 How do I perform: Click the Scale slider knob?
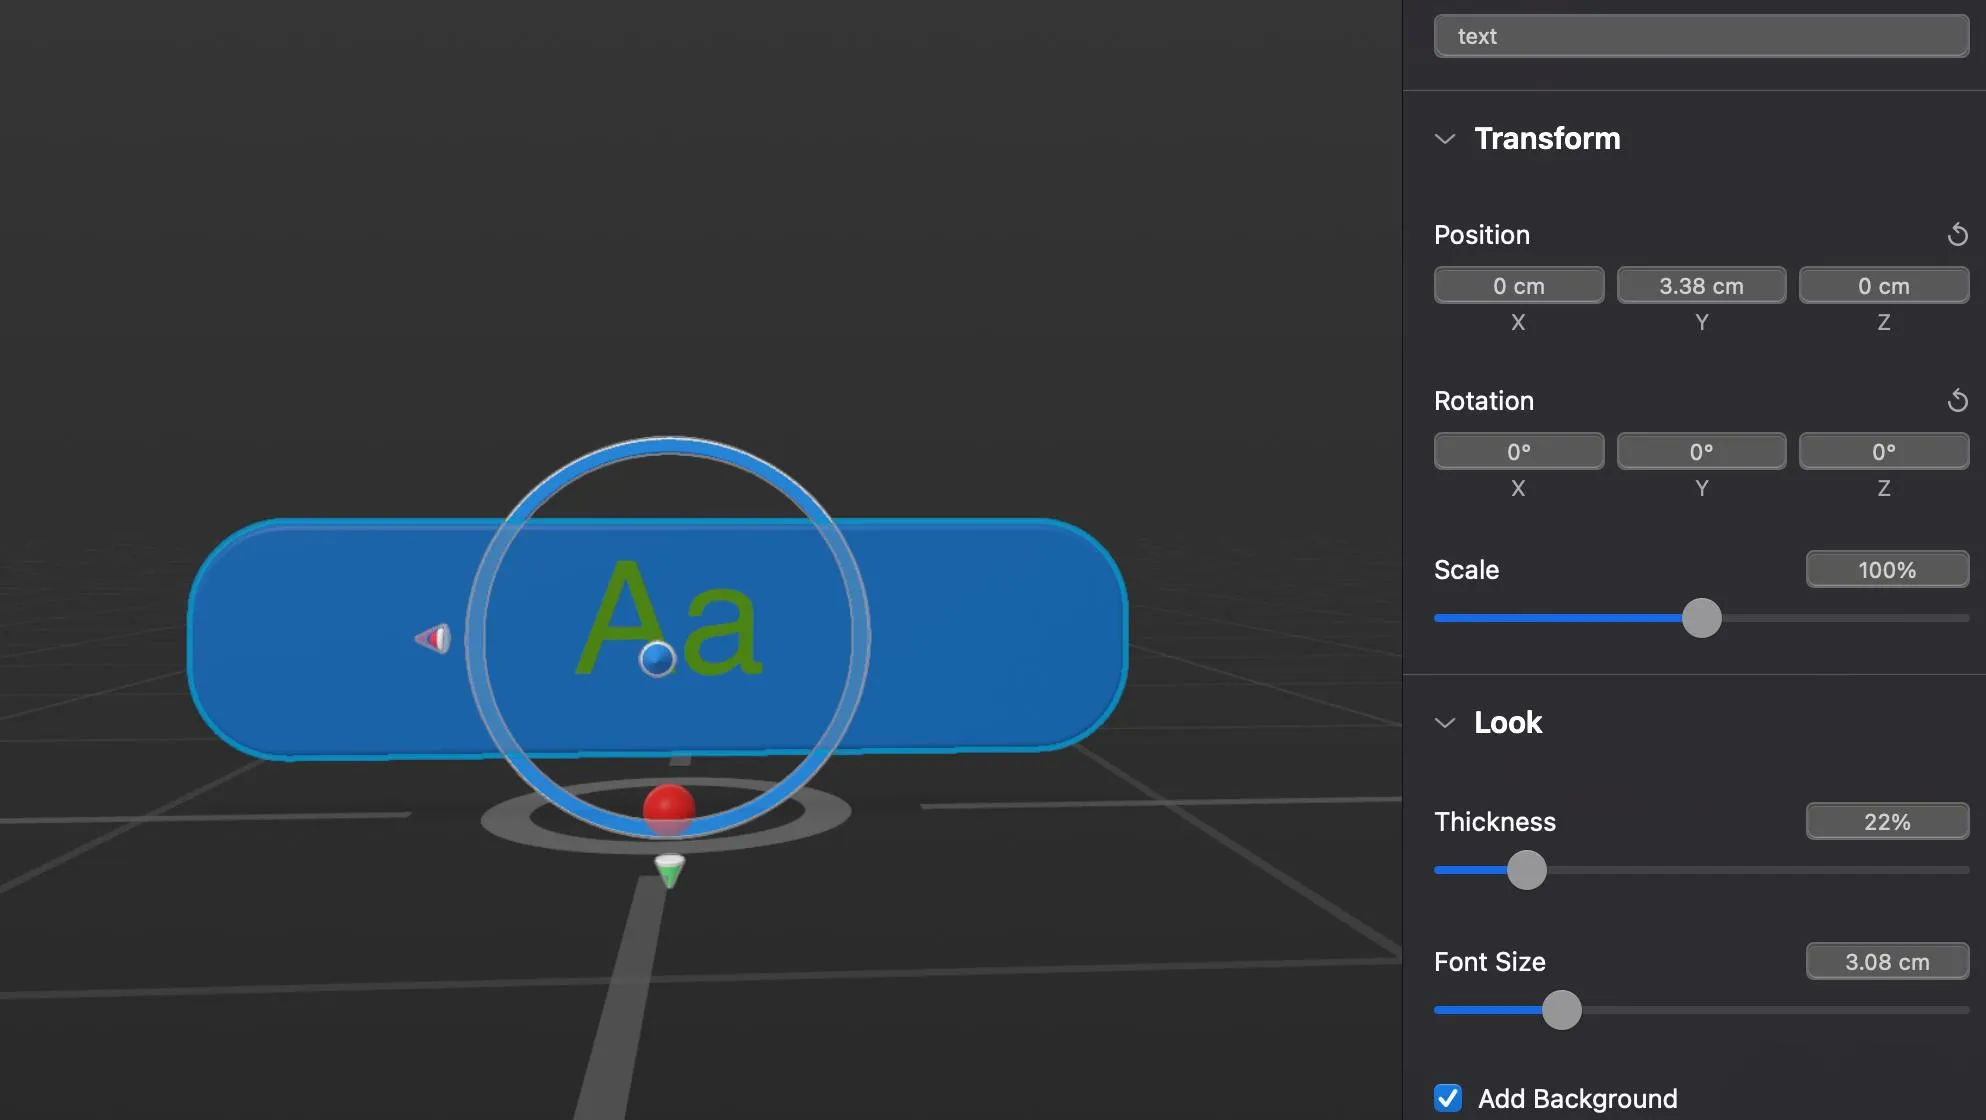[x=1701, y=618]
